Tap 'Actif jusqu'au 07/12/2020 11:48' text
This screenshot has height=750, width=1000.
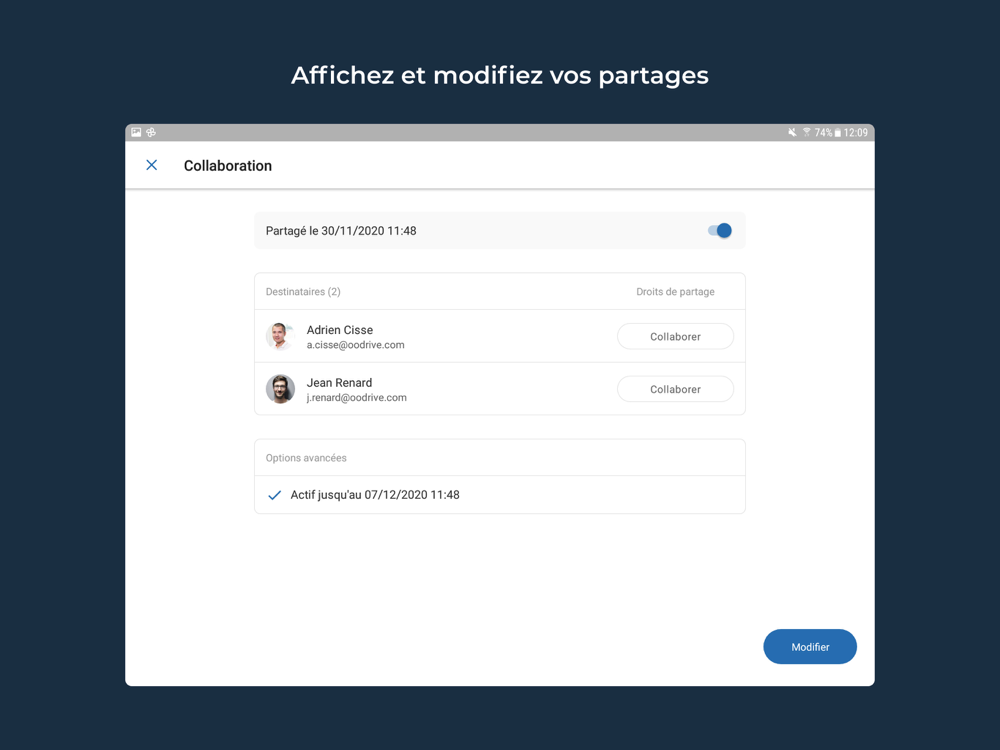pos(374,495)
